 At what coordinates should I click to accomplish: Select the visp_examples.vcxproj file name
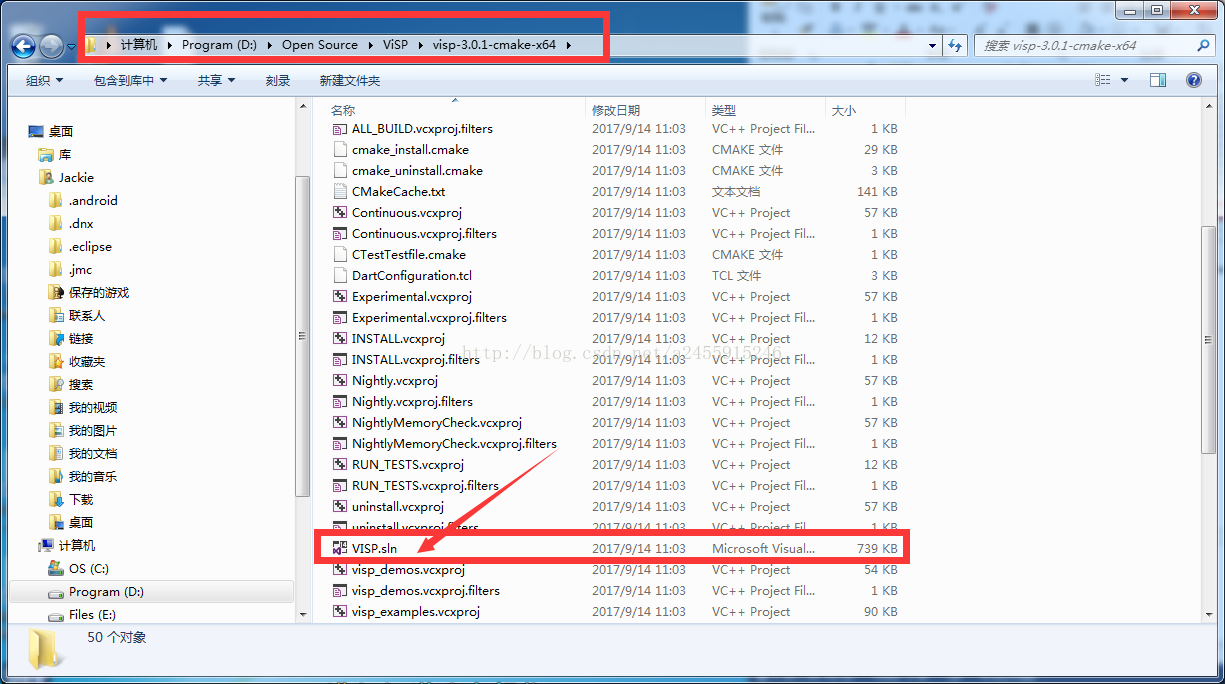pyautogui.click(x=416, y=611)
